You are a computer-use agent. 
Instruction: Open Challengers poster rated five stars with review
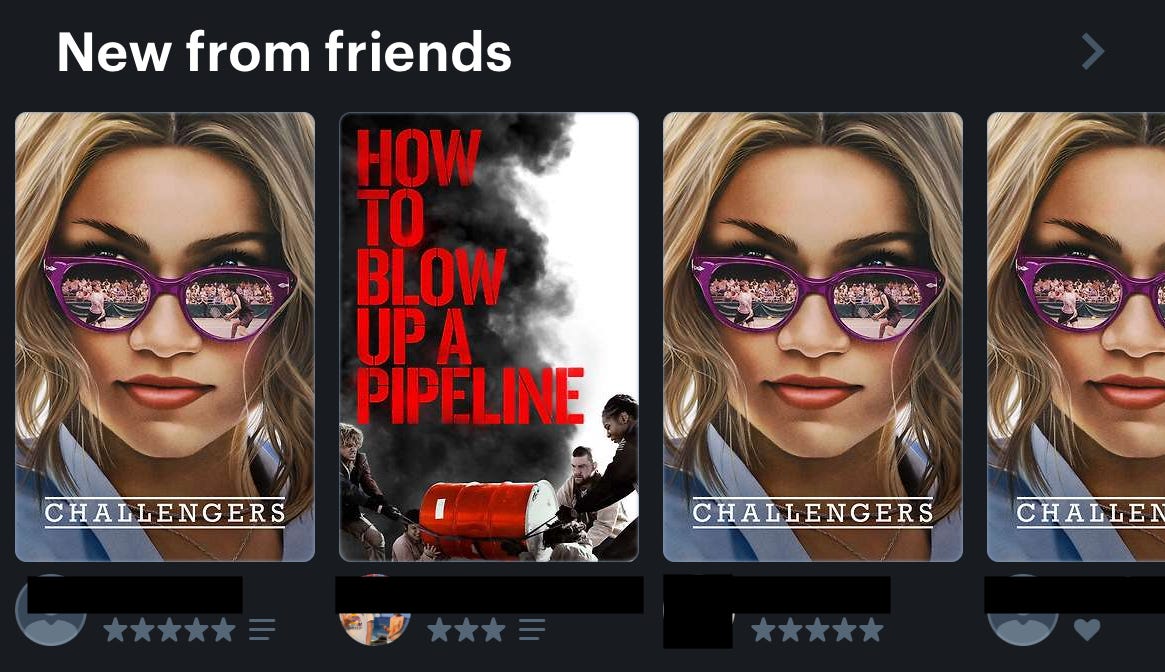coord(165,337)
